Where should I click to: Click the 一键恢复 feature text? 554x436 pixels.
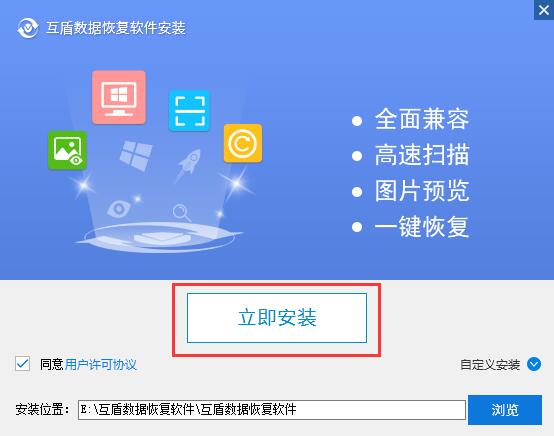[x=422, y=226]
